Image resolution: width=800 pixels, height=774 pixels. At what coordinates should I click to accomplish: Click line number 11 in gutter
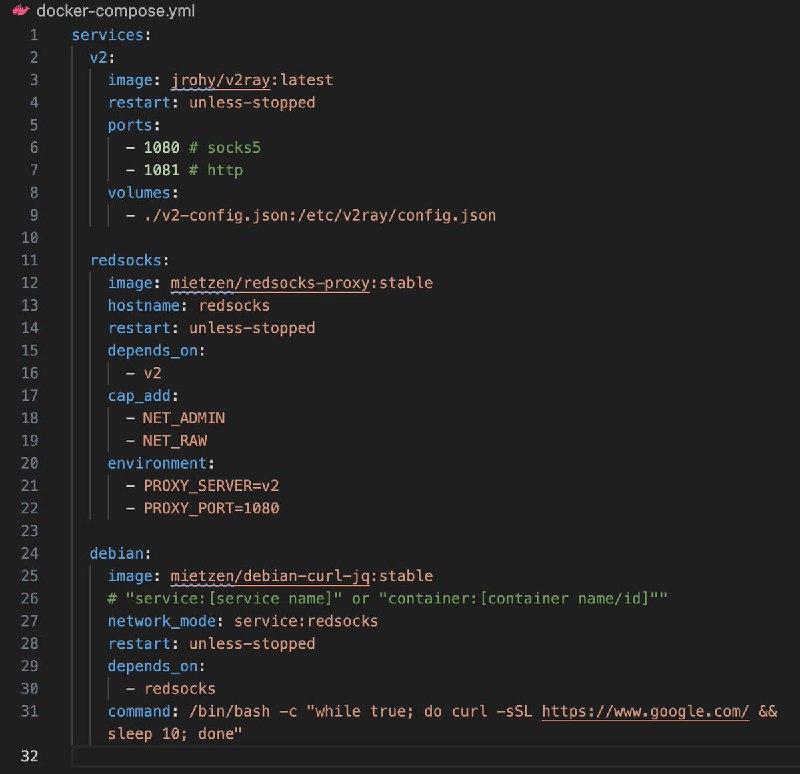[x=30, y=260]
